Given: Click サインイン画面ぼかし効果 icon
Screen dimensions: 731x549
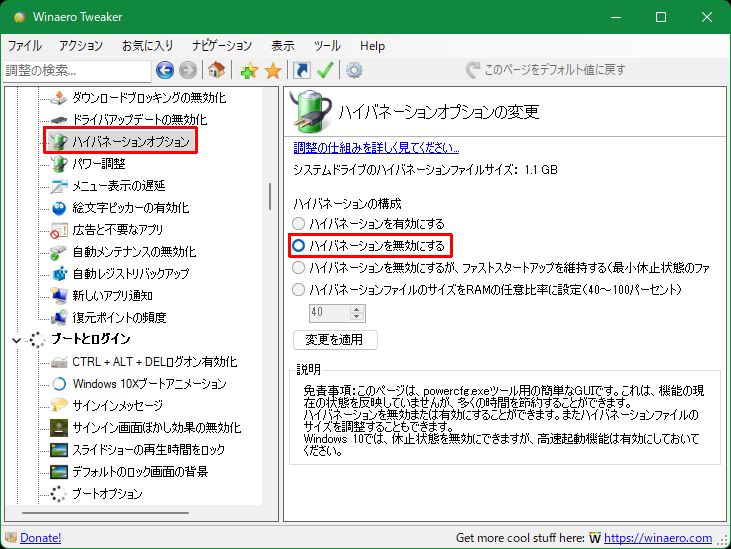Looking at the screenshot, I should [x=59, y=427].
